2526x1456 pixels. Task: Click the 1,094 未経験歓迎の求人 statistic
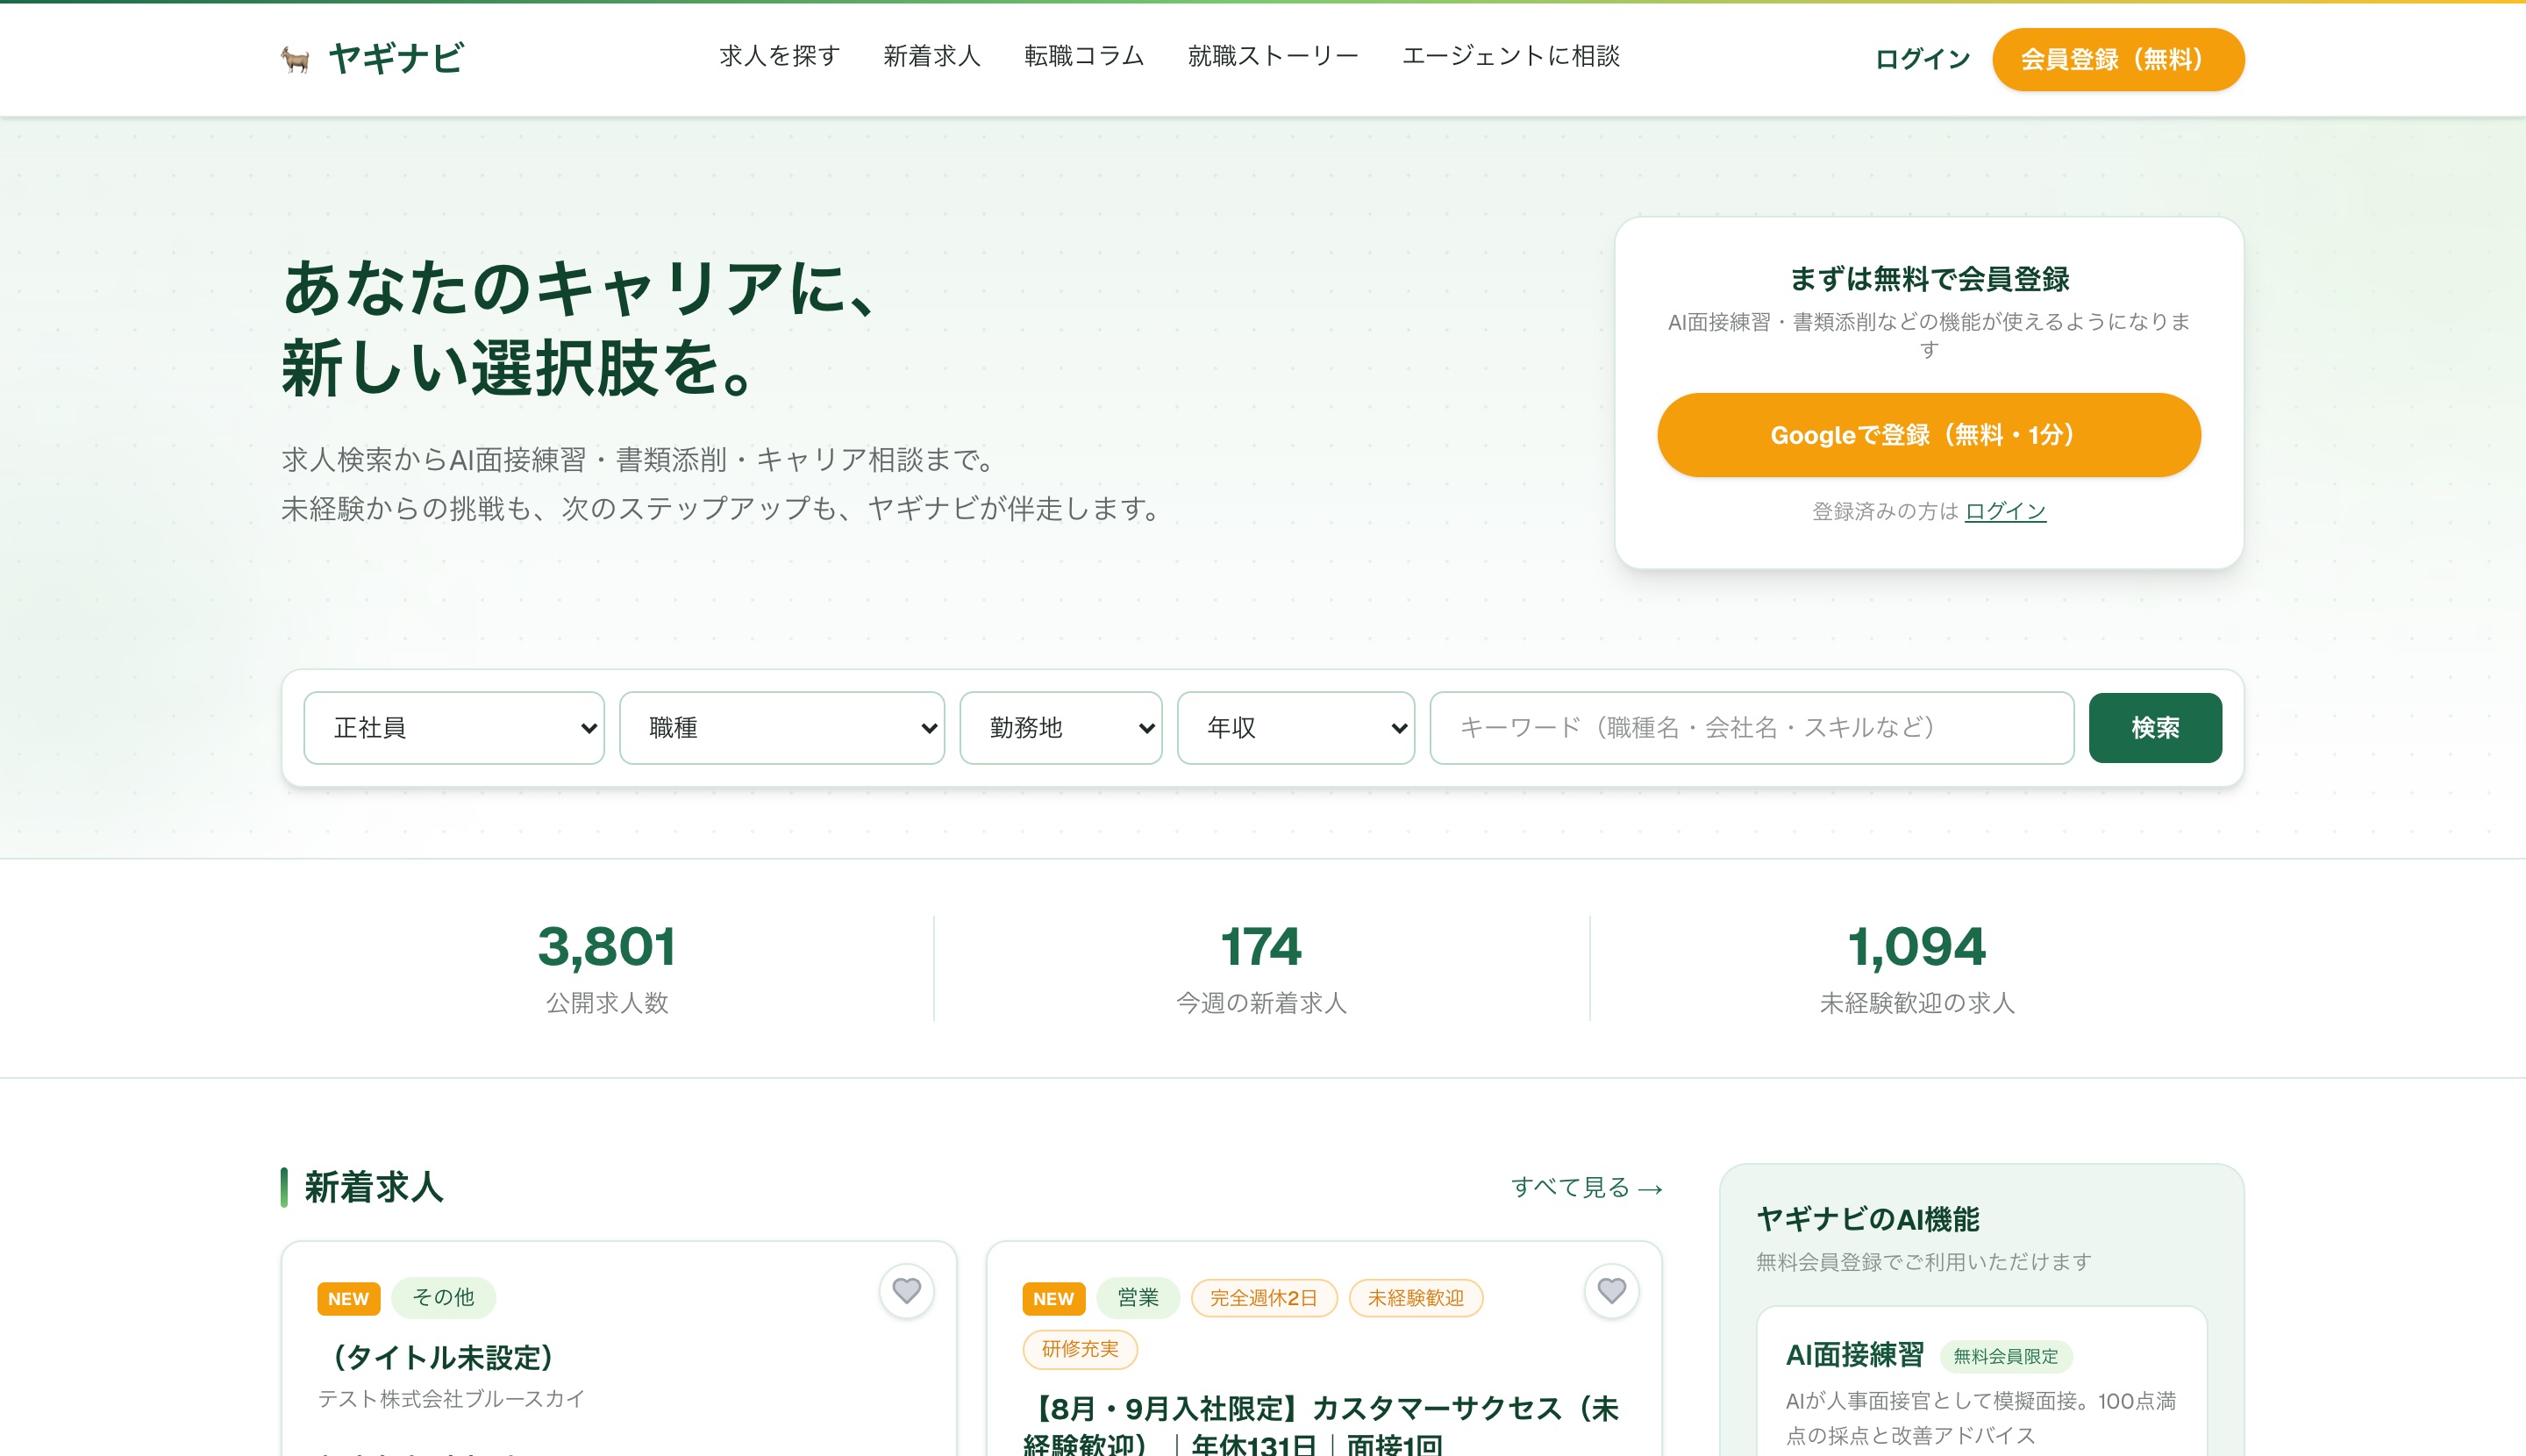pos(1916,968)
